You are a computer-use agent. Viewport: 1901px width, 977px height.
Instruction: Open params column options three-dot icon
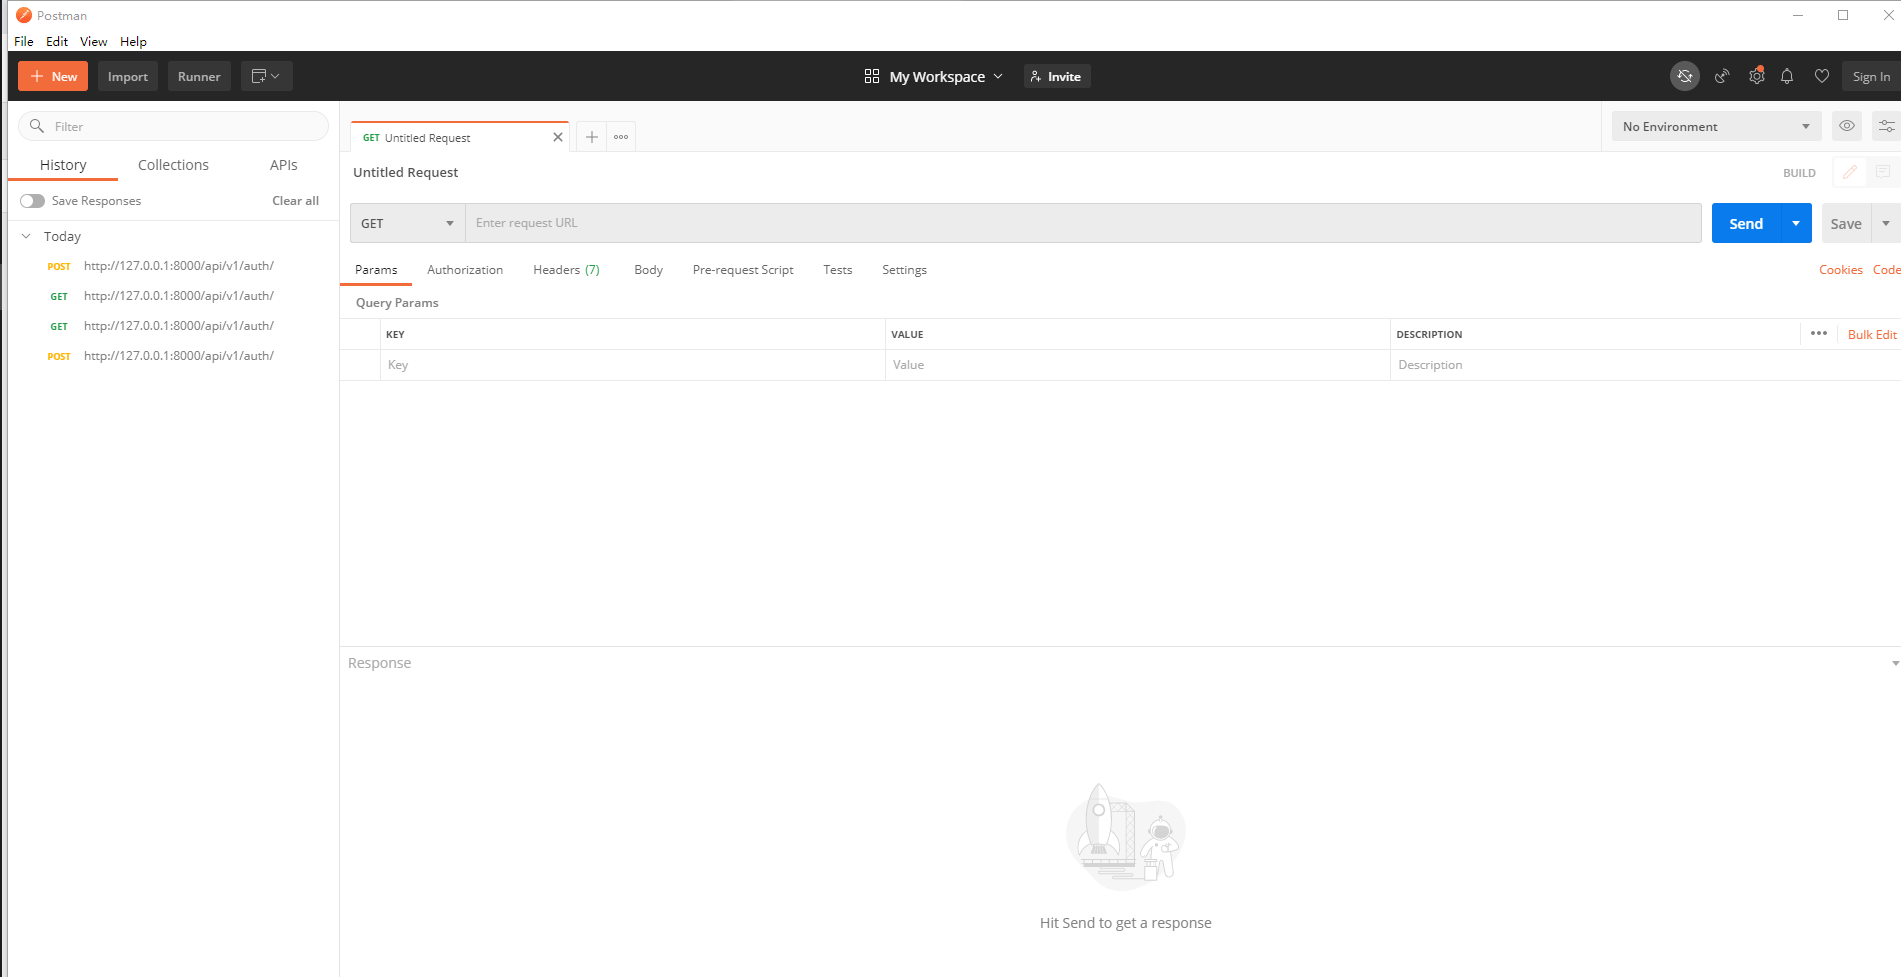(1819, 334)
